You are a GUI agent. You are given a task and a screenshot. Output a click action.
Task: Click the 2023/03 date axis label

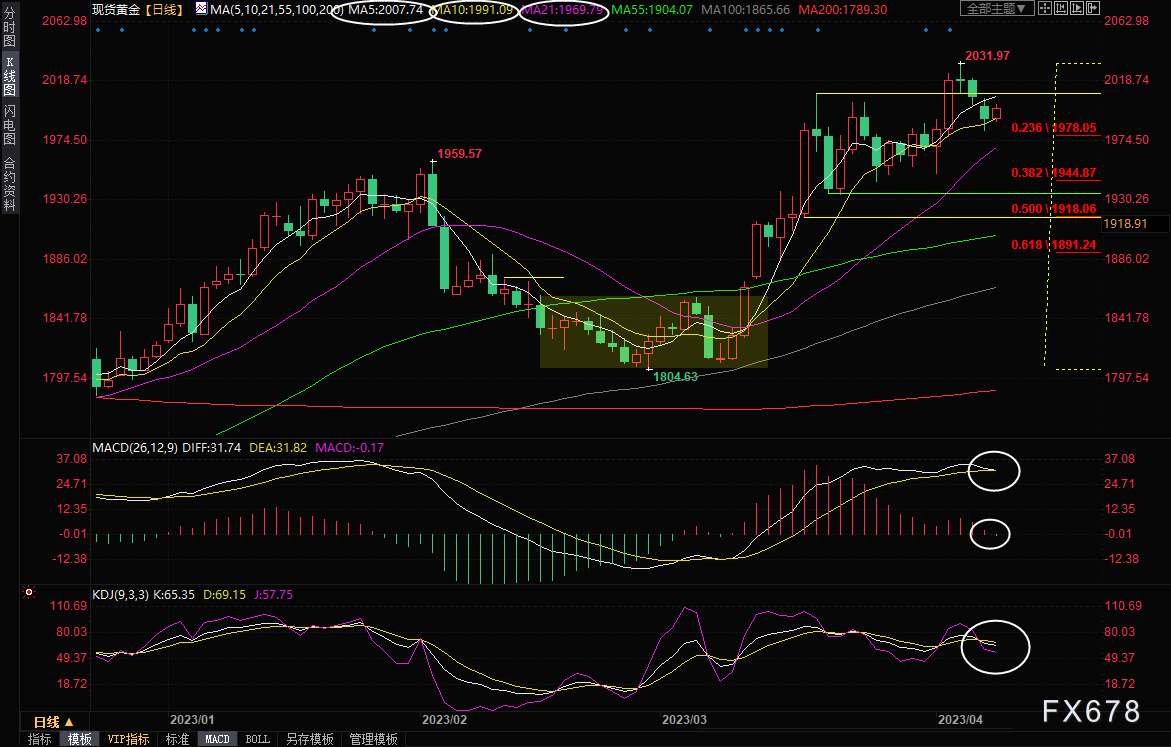684,719
